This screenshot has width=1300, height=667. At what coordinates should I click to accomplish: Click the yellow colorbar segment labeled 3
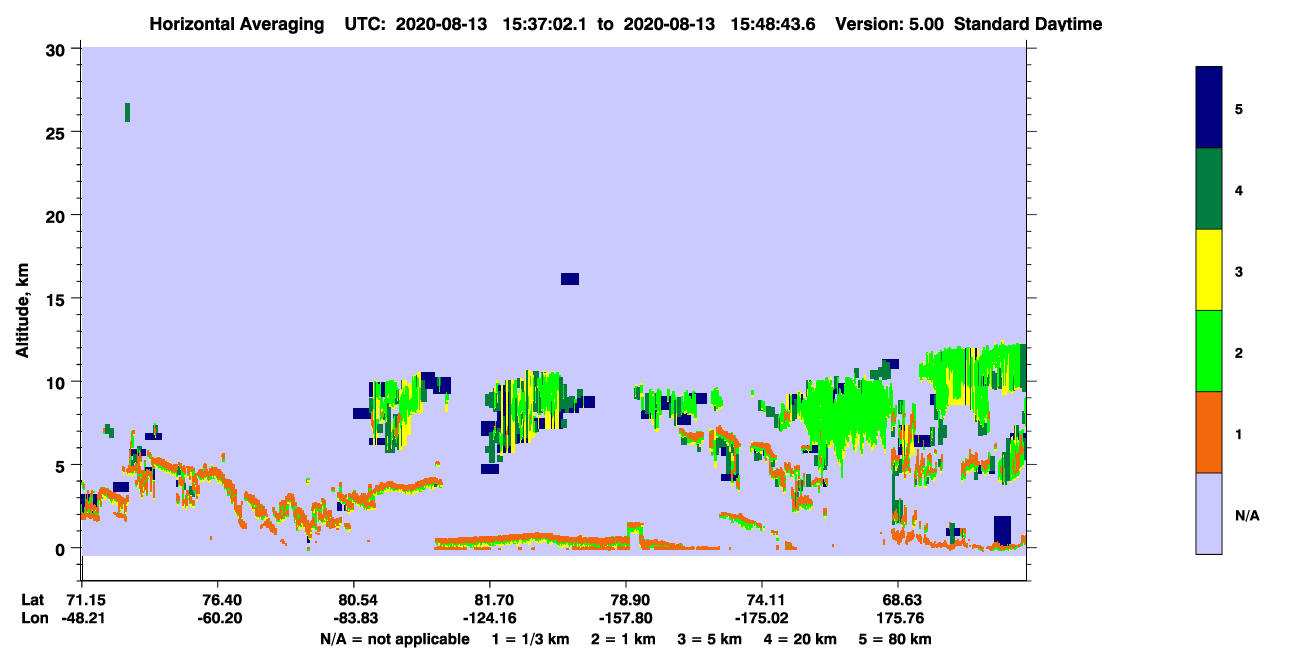pyautogui.click(x=1209, y=270)
